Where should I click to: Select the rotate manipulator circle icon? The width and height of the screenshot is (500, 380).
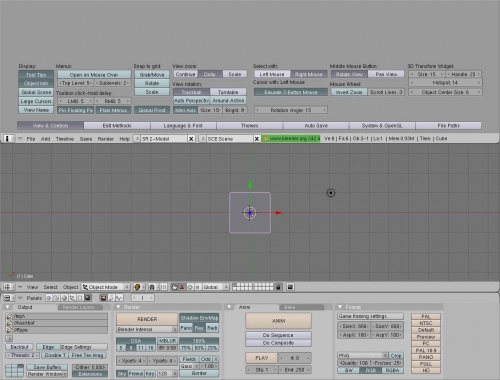click(190, 287)
